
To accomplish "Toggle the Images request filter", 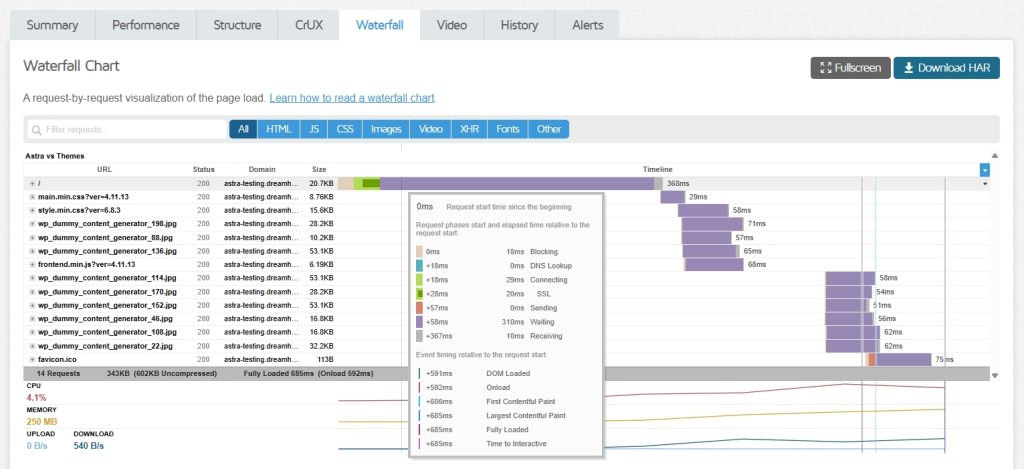I will click(x=386, y=129).
